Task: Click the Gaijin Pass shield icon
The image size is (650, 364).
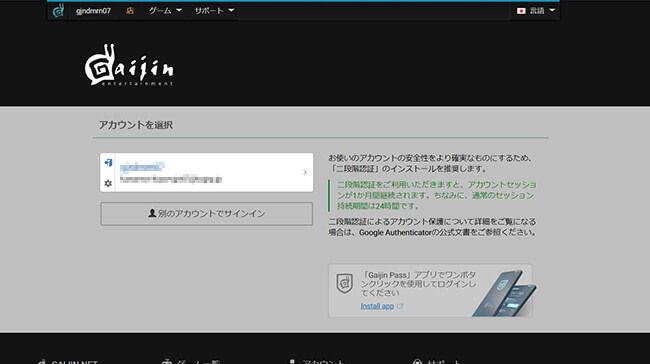Action: (x=344, y=283)
